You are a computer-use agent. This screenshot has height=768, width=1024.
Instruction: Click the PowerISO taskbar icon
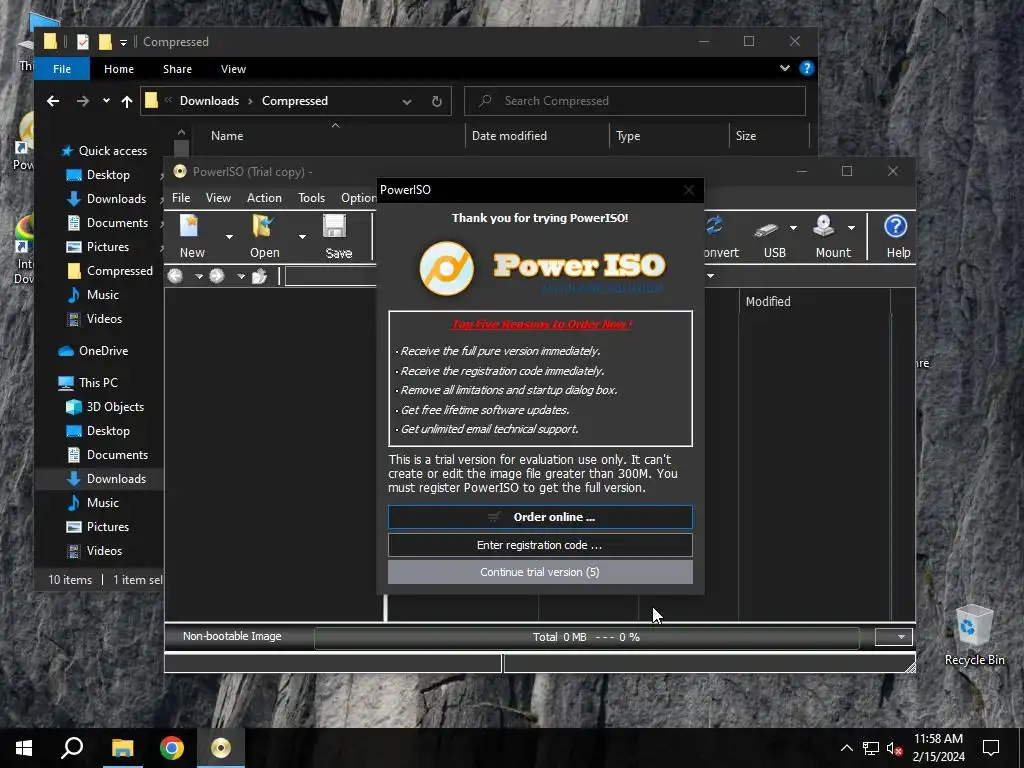coord(221,748)
